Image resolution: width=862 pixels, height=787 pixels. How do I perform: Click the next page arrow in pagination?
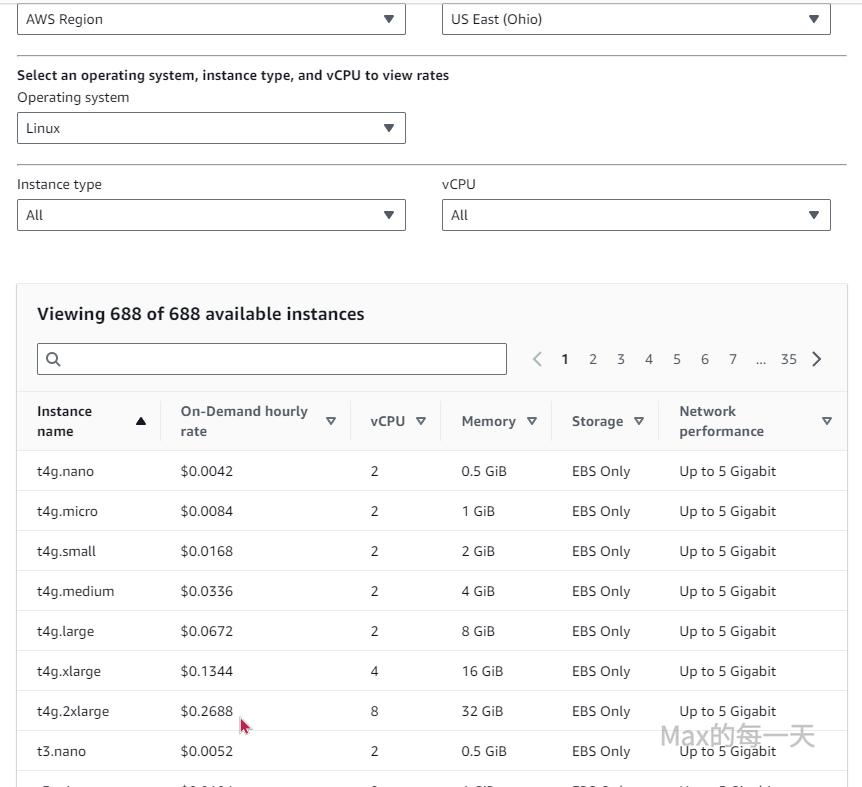[817, 359]
